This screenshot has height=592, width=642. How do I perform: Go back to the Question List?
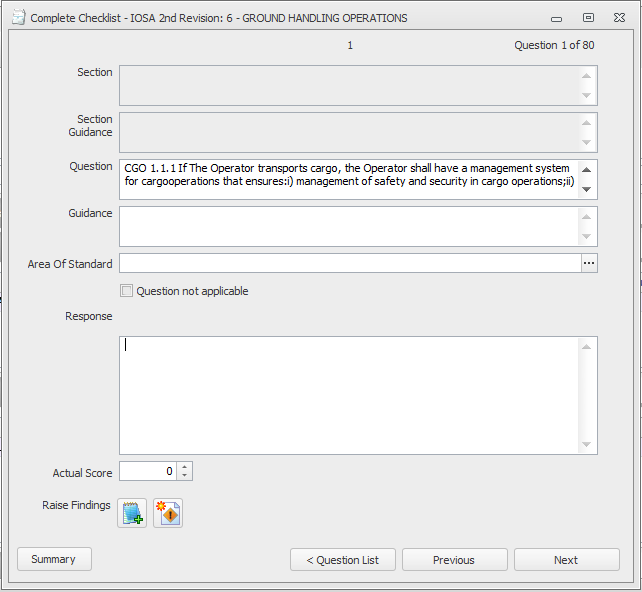(x=343, y=560)
